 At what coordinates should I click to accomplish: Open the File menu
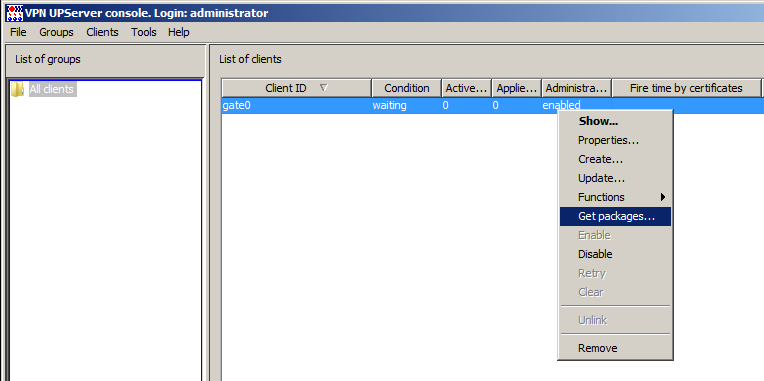[x=18, y=32]
